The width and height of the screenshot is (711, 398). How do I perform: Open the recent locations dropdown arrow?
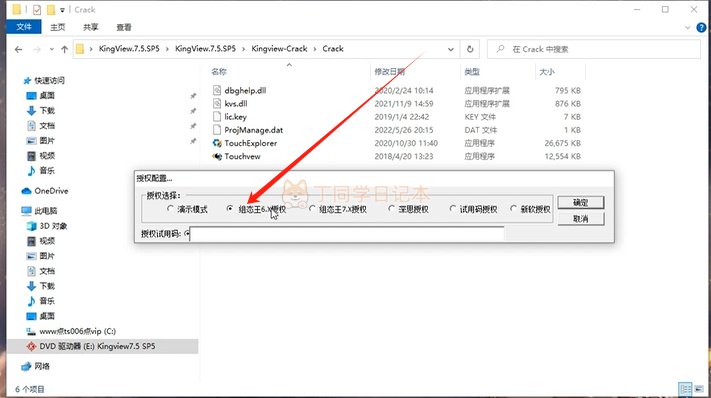coord(52,49)
